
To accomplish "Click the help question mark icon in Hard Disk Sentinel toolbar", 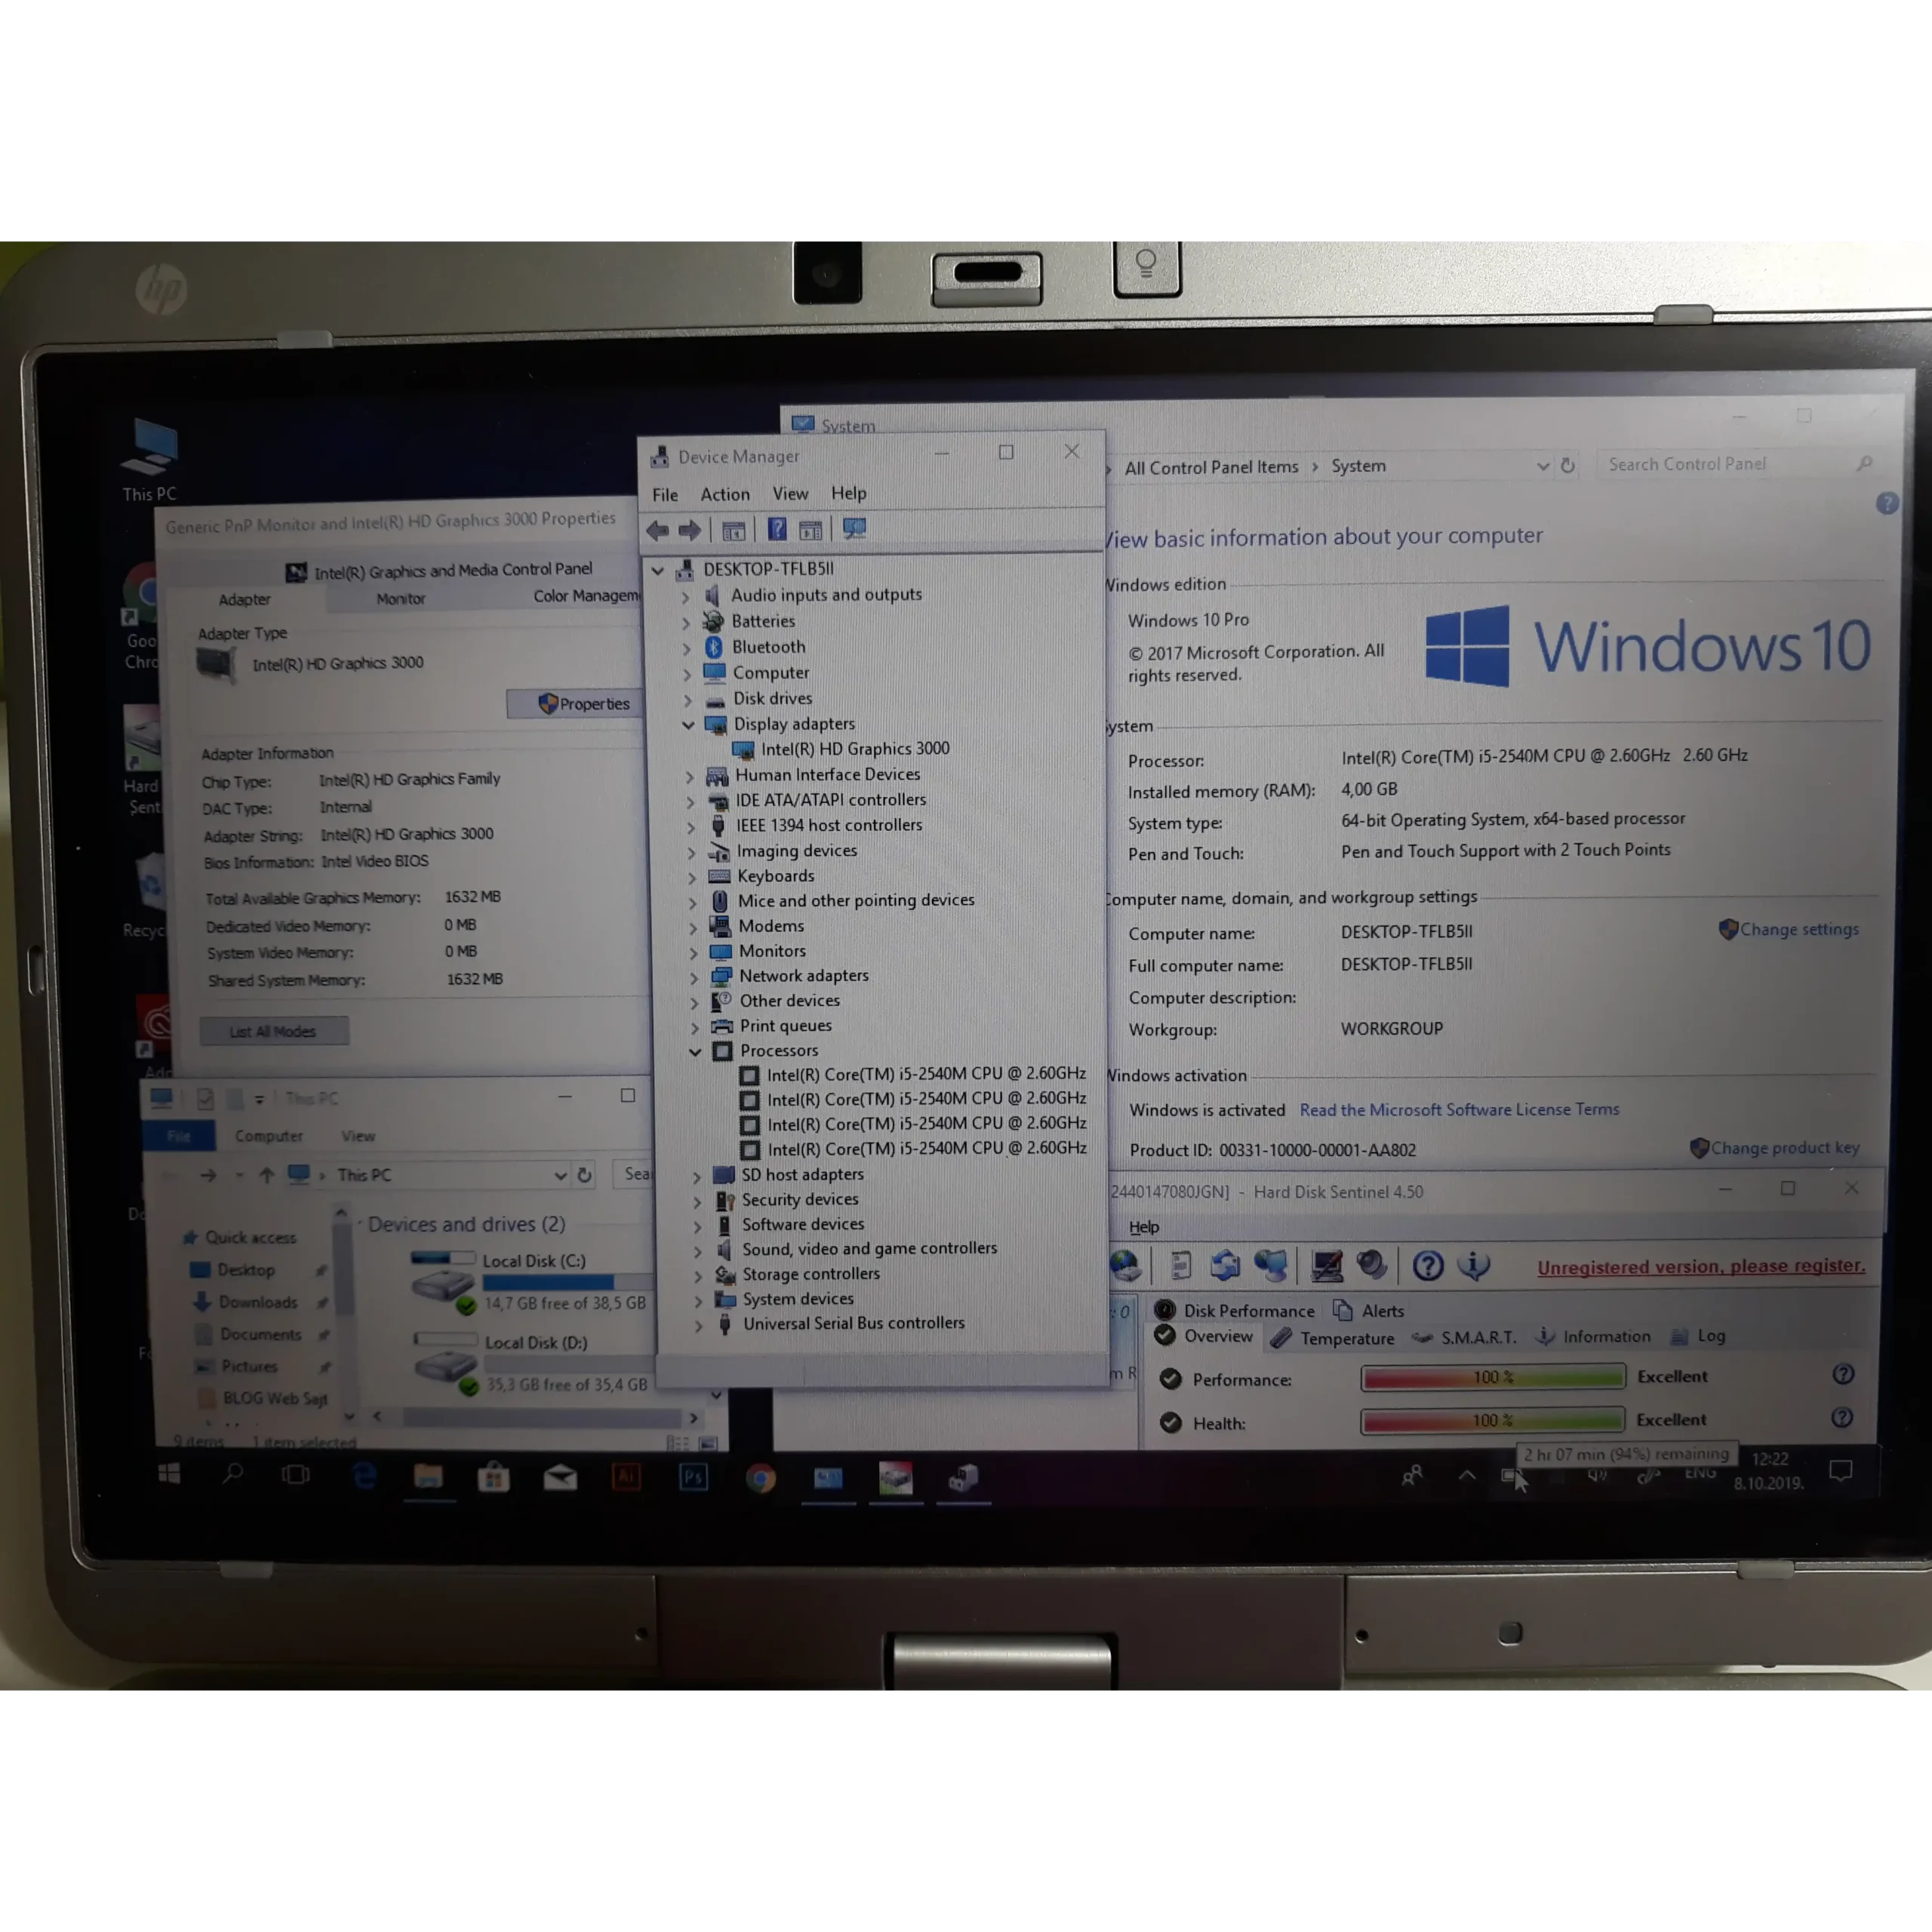I will point(1427,1266).
